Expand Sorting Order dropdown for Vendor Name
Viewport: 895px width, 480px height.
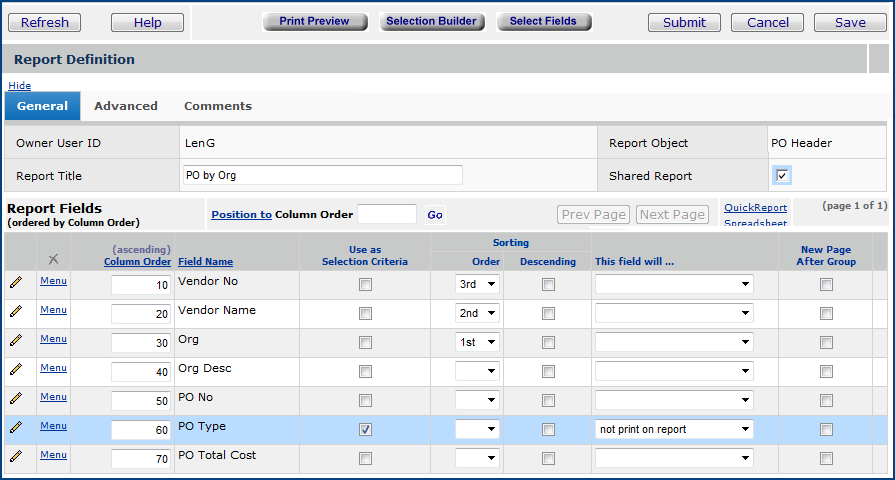(x=477, y=314)
